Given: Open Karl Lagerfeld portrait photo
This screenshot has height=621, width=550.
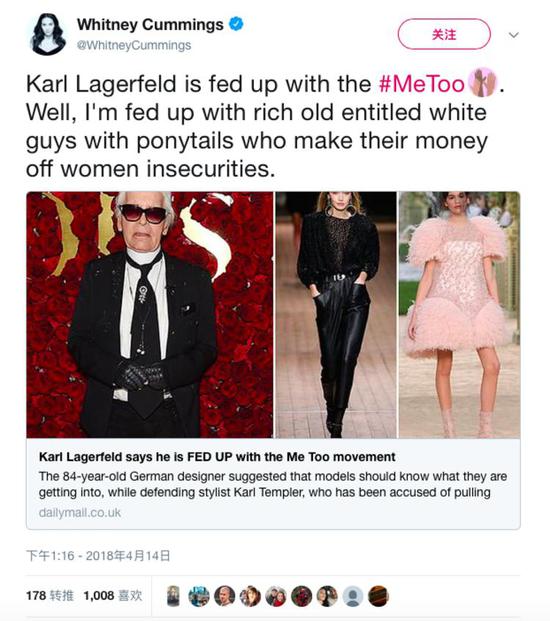Looking at the screenshot, I should pyautogui.click(x=150, y=315).
